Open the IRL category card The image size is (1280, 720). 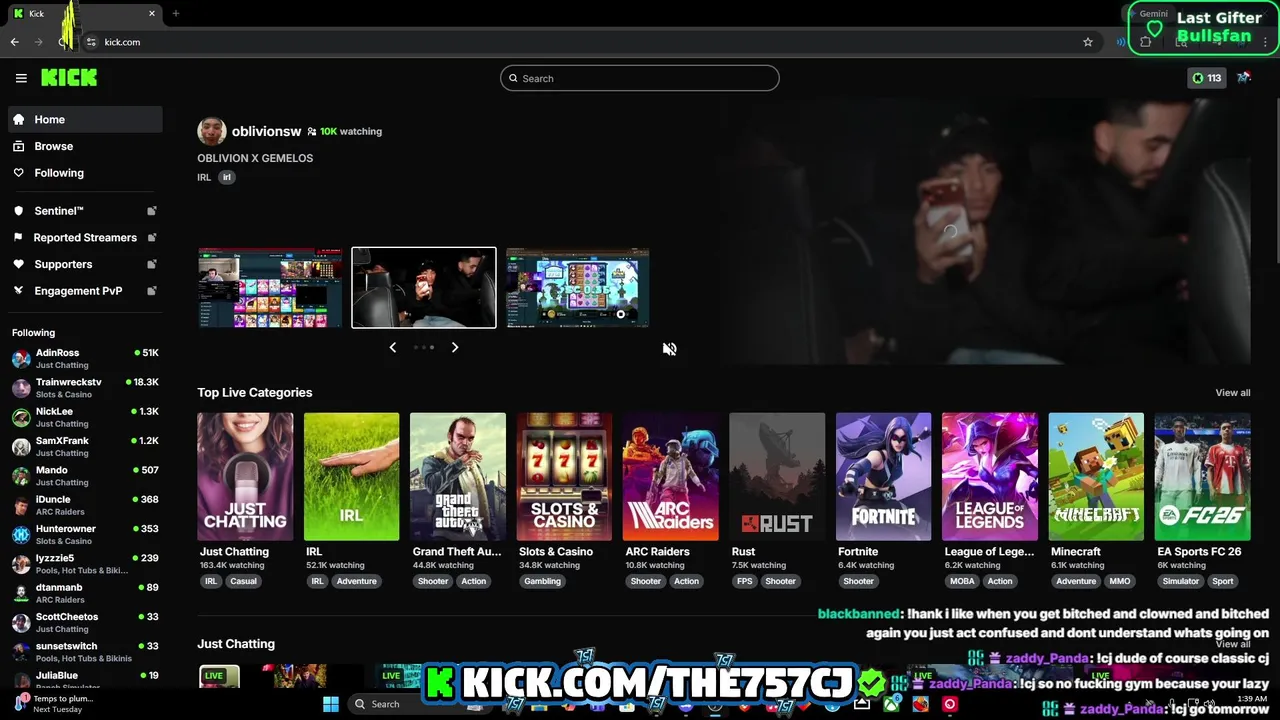[x=351, y=477]
